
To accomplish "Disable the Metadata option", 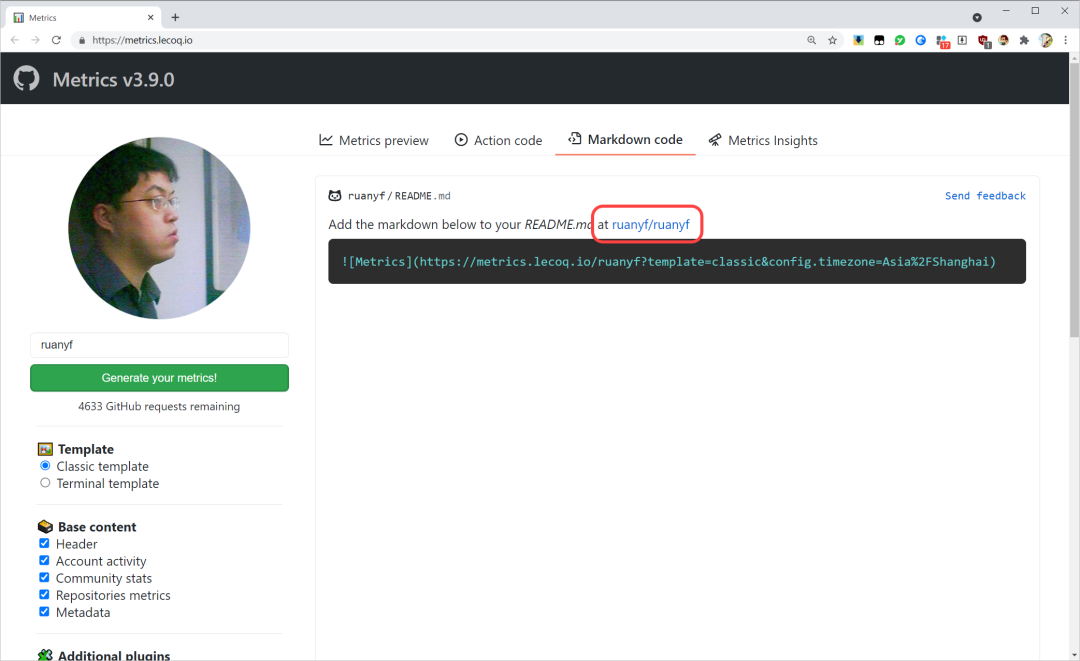I will click(44, 611).
